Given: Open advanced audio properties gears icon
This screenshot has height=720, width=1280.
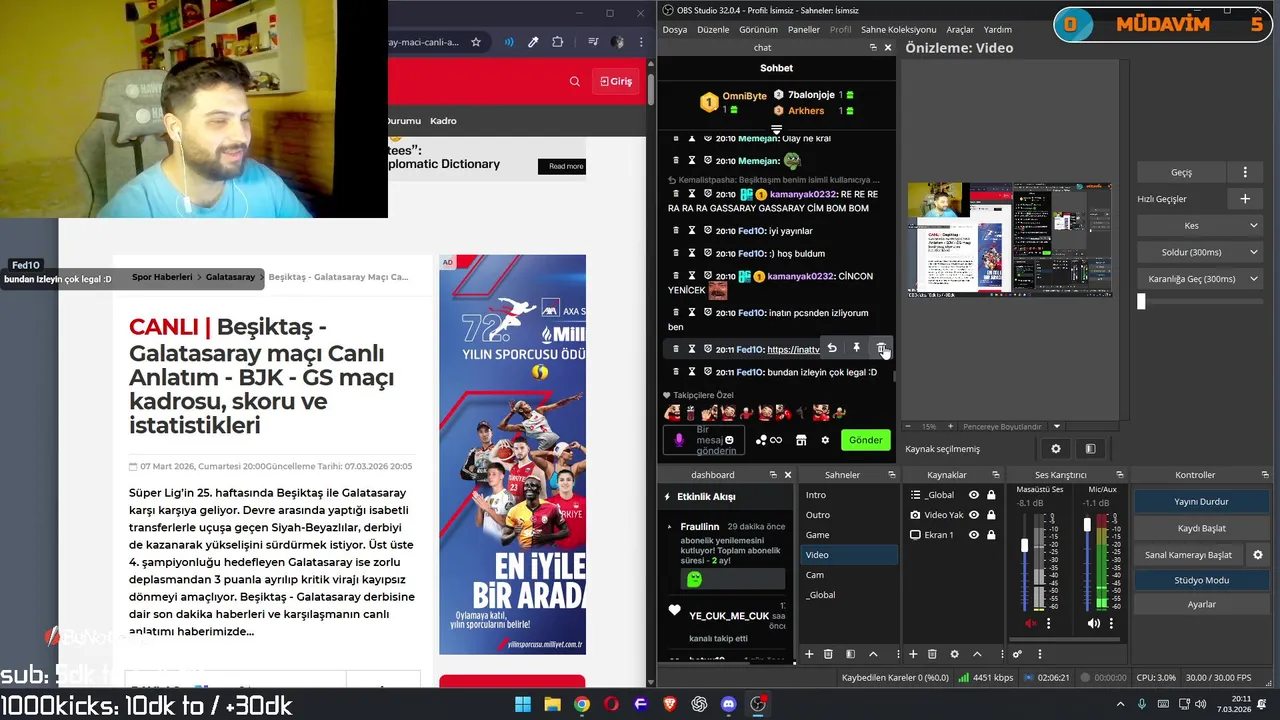Looking at the screenshot, I should [x=1017, y=654].
